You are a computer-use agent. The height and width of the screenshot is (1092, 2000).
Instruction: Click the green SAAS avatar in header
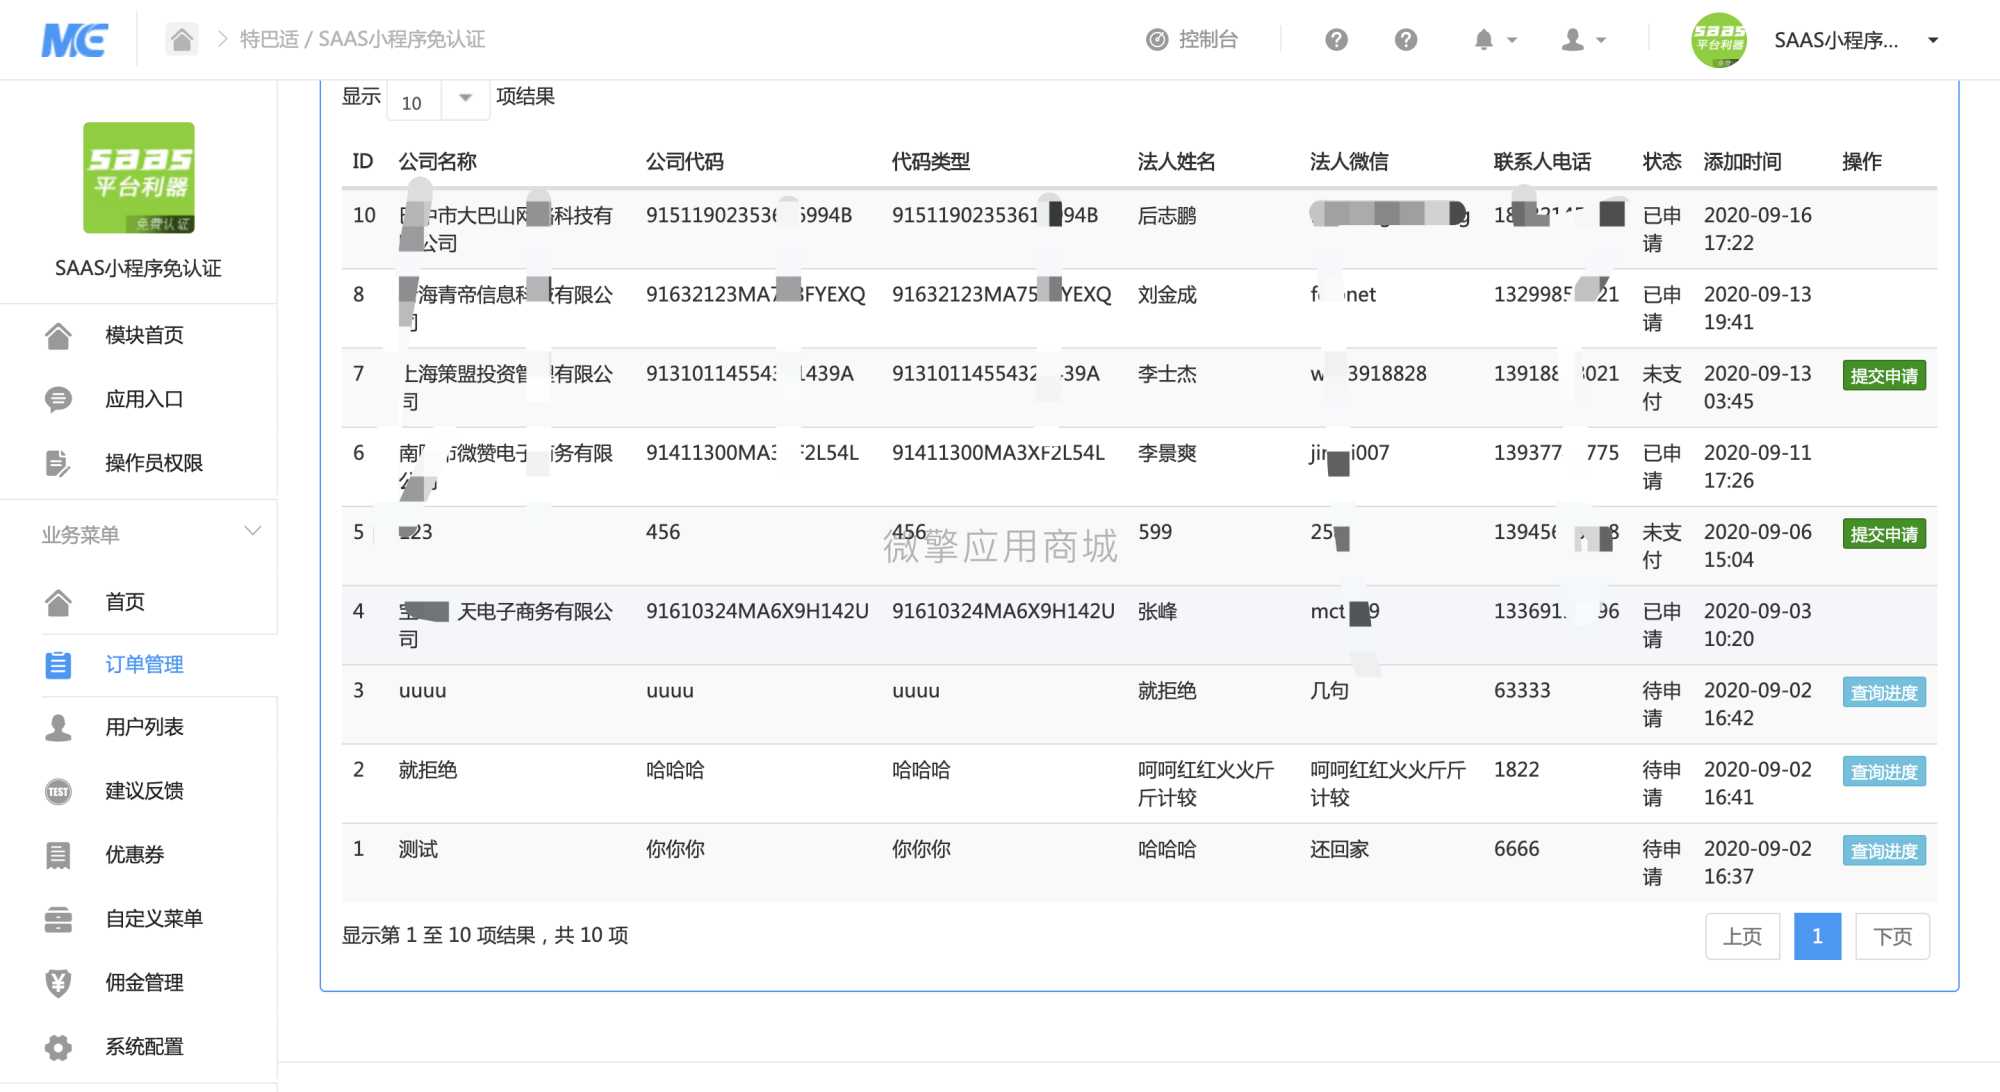pyautogui.click(x=1718, y=40)
